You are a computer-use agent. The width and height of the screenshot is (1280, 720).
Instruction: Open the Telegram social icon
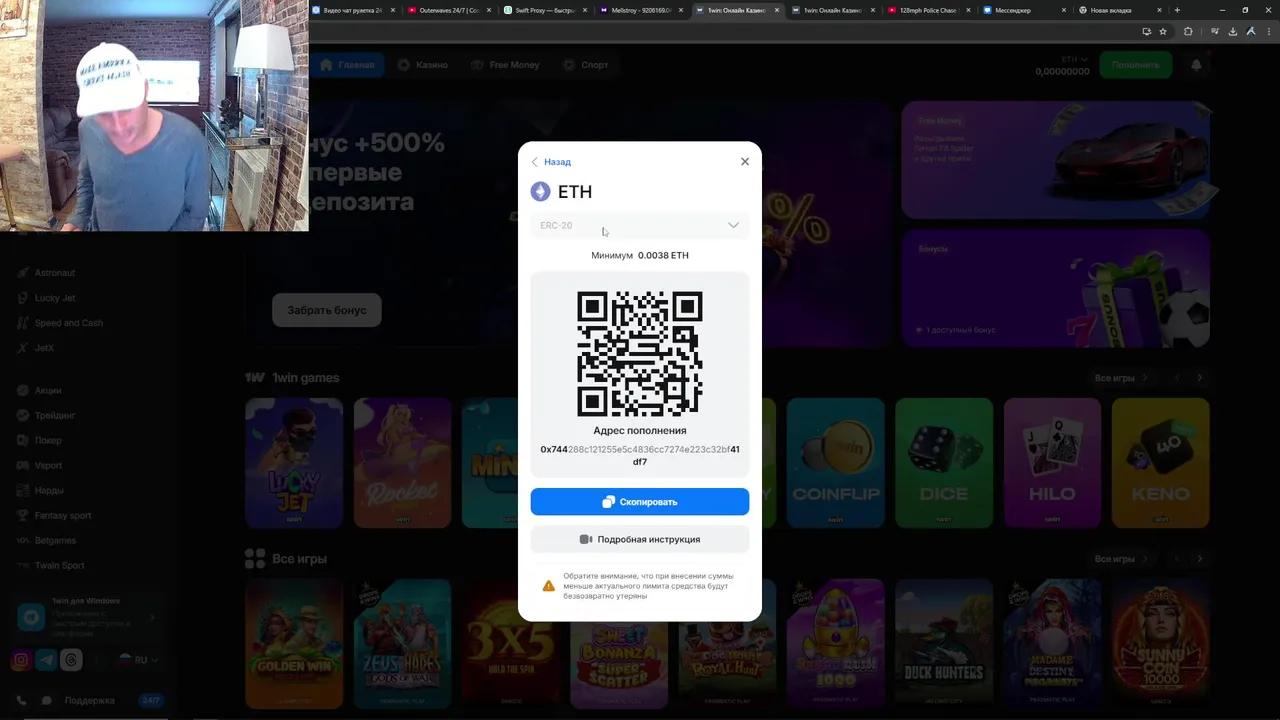pos(46,660)
